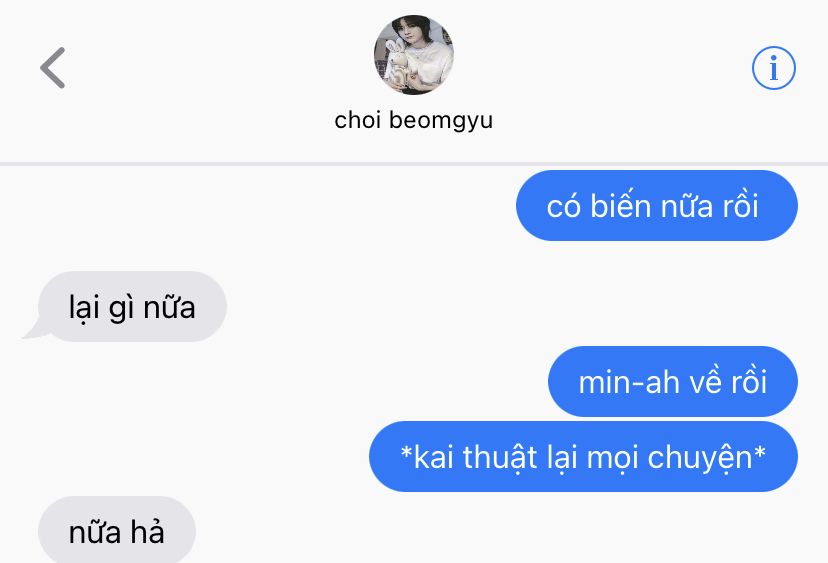Open the contact name choi beomgyu

coord(413,120)
